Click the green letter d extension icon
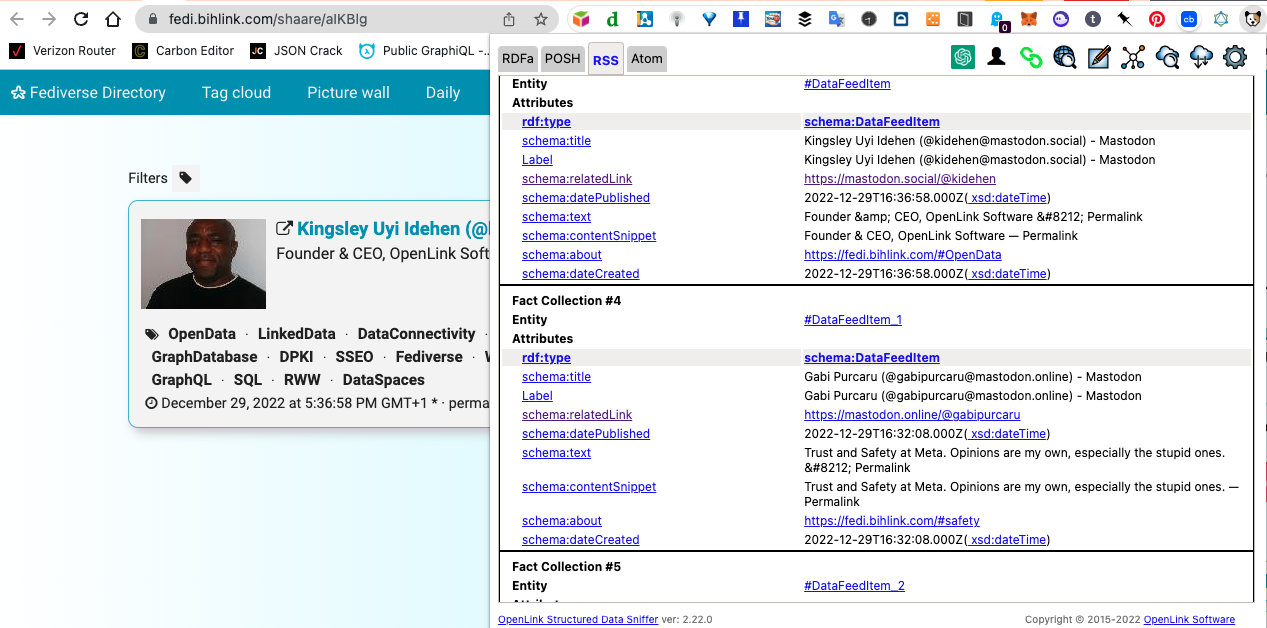1267x628 pixels. 612,19
